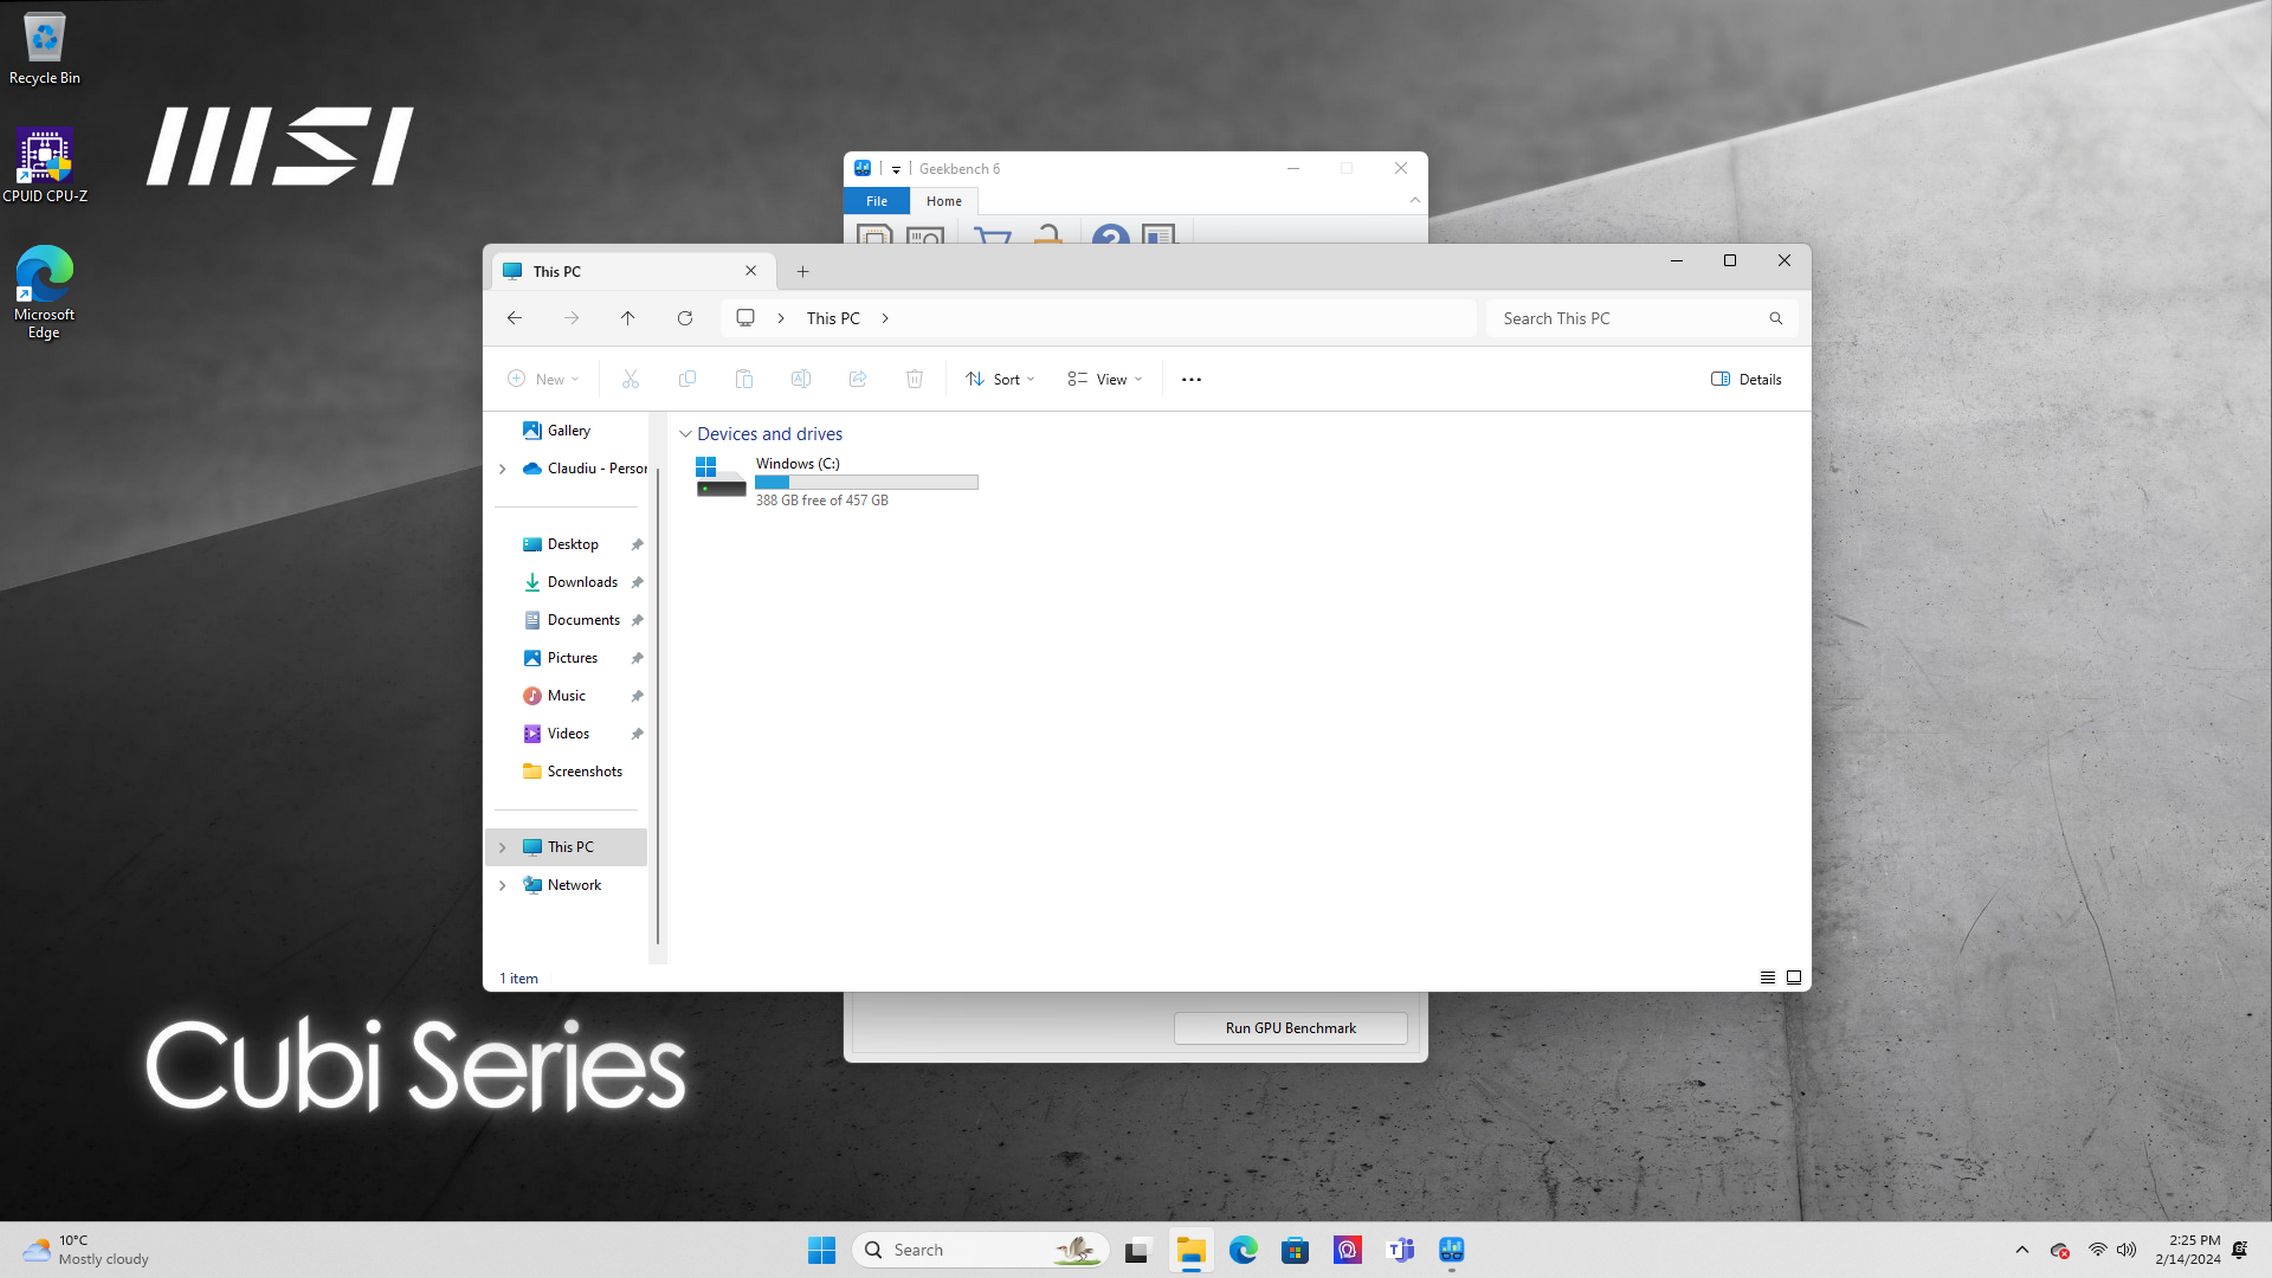
Task: Click the Cut scissors icon
Action: 630,379
